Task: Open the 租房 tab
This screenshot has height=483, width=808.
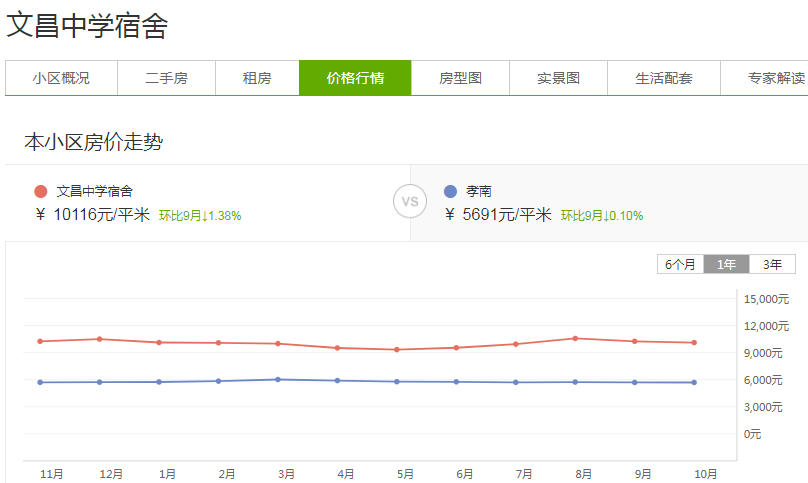Action: click(x=257, y=78)
